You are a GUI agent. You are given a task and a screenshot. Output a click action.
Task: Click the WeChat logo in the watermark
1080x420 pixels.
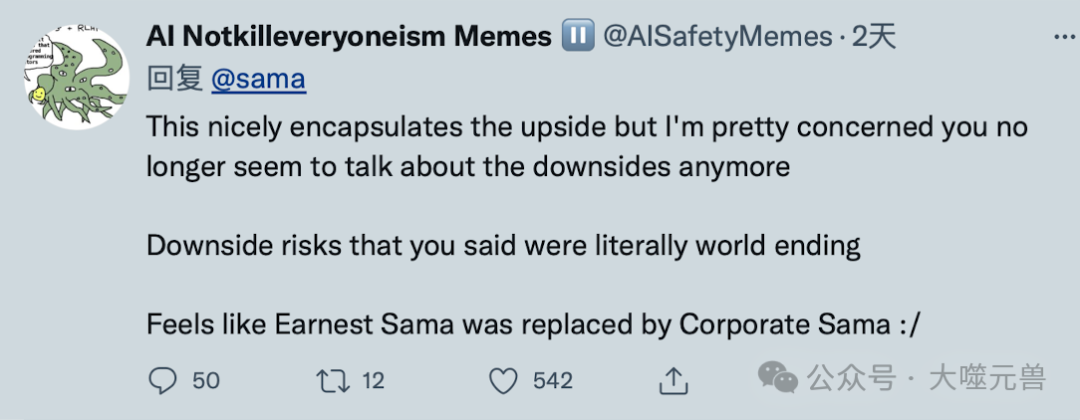click(777, 377)
